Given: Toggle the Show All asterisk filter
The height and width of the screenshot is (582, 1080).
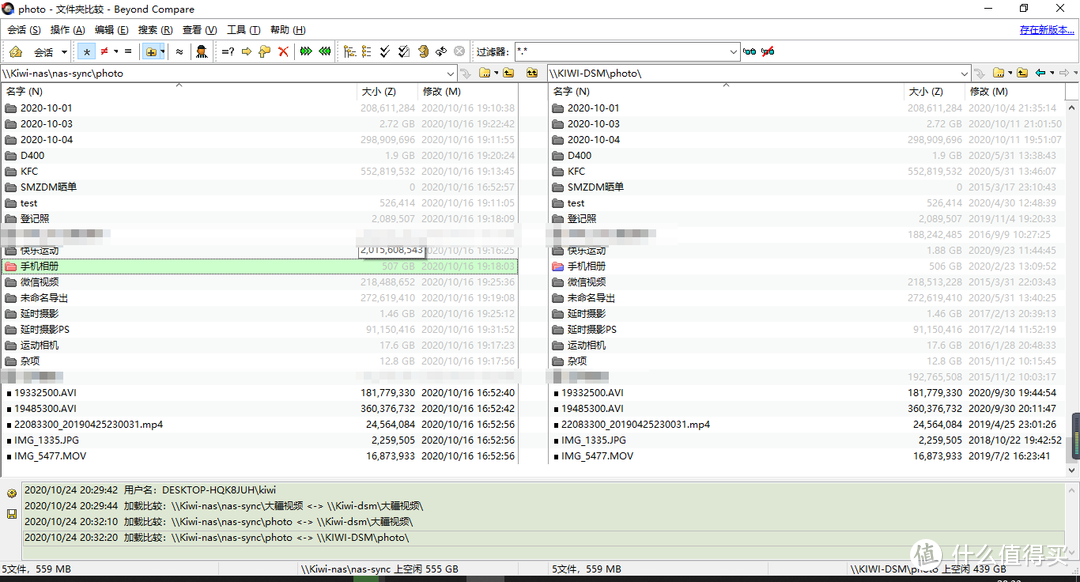Looking at the screenshot, I should tap(86, 52).
